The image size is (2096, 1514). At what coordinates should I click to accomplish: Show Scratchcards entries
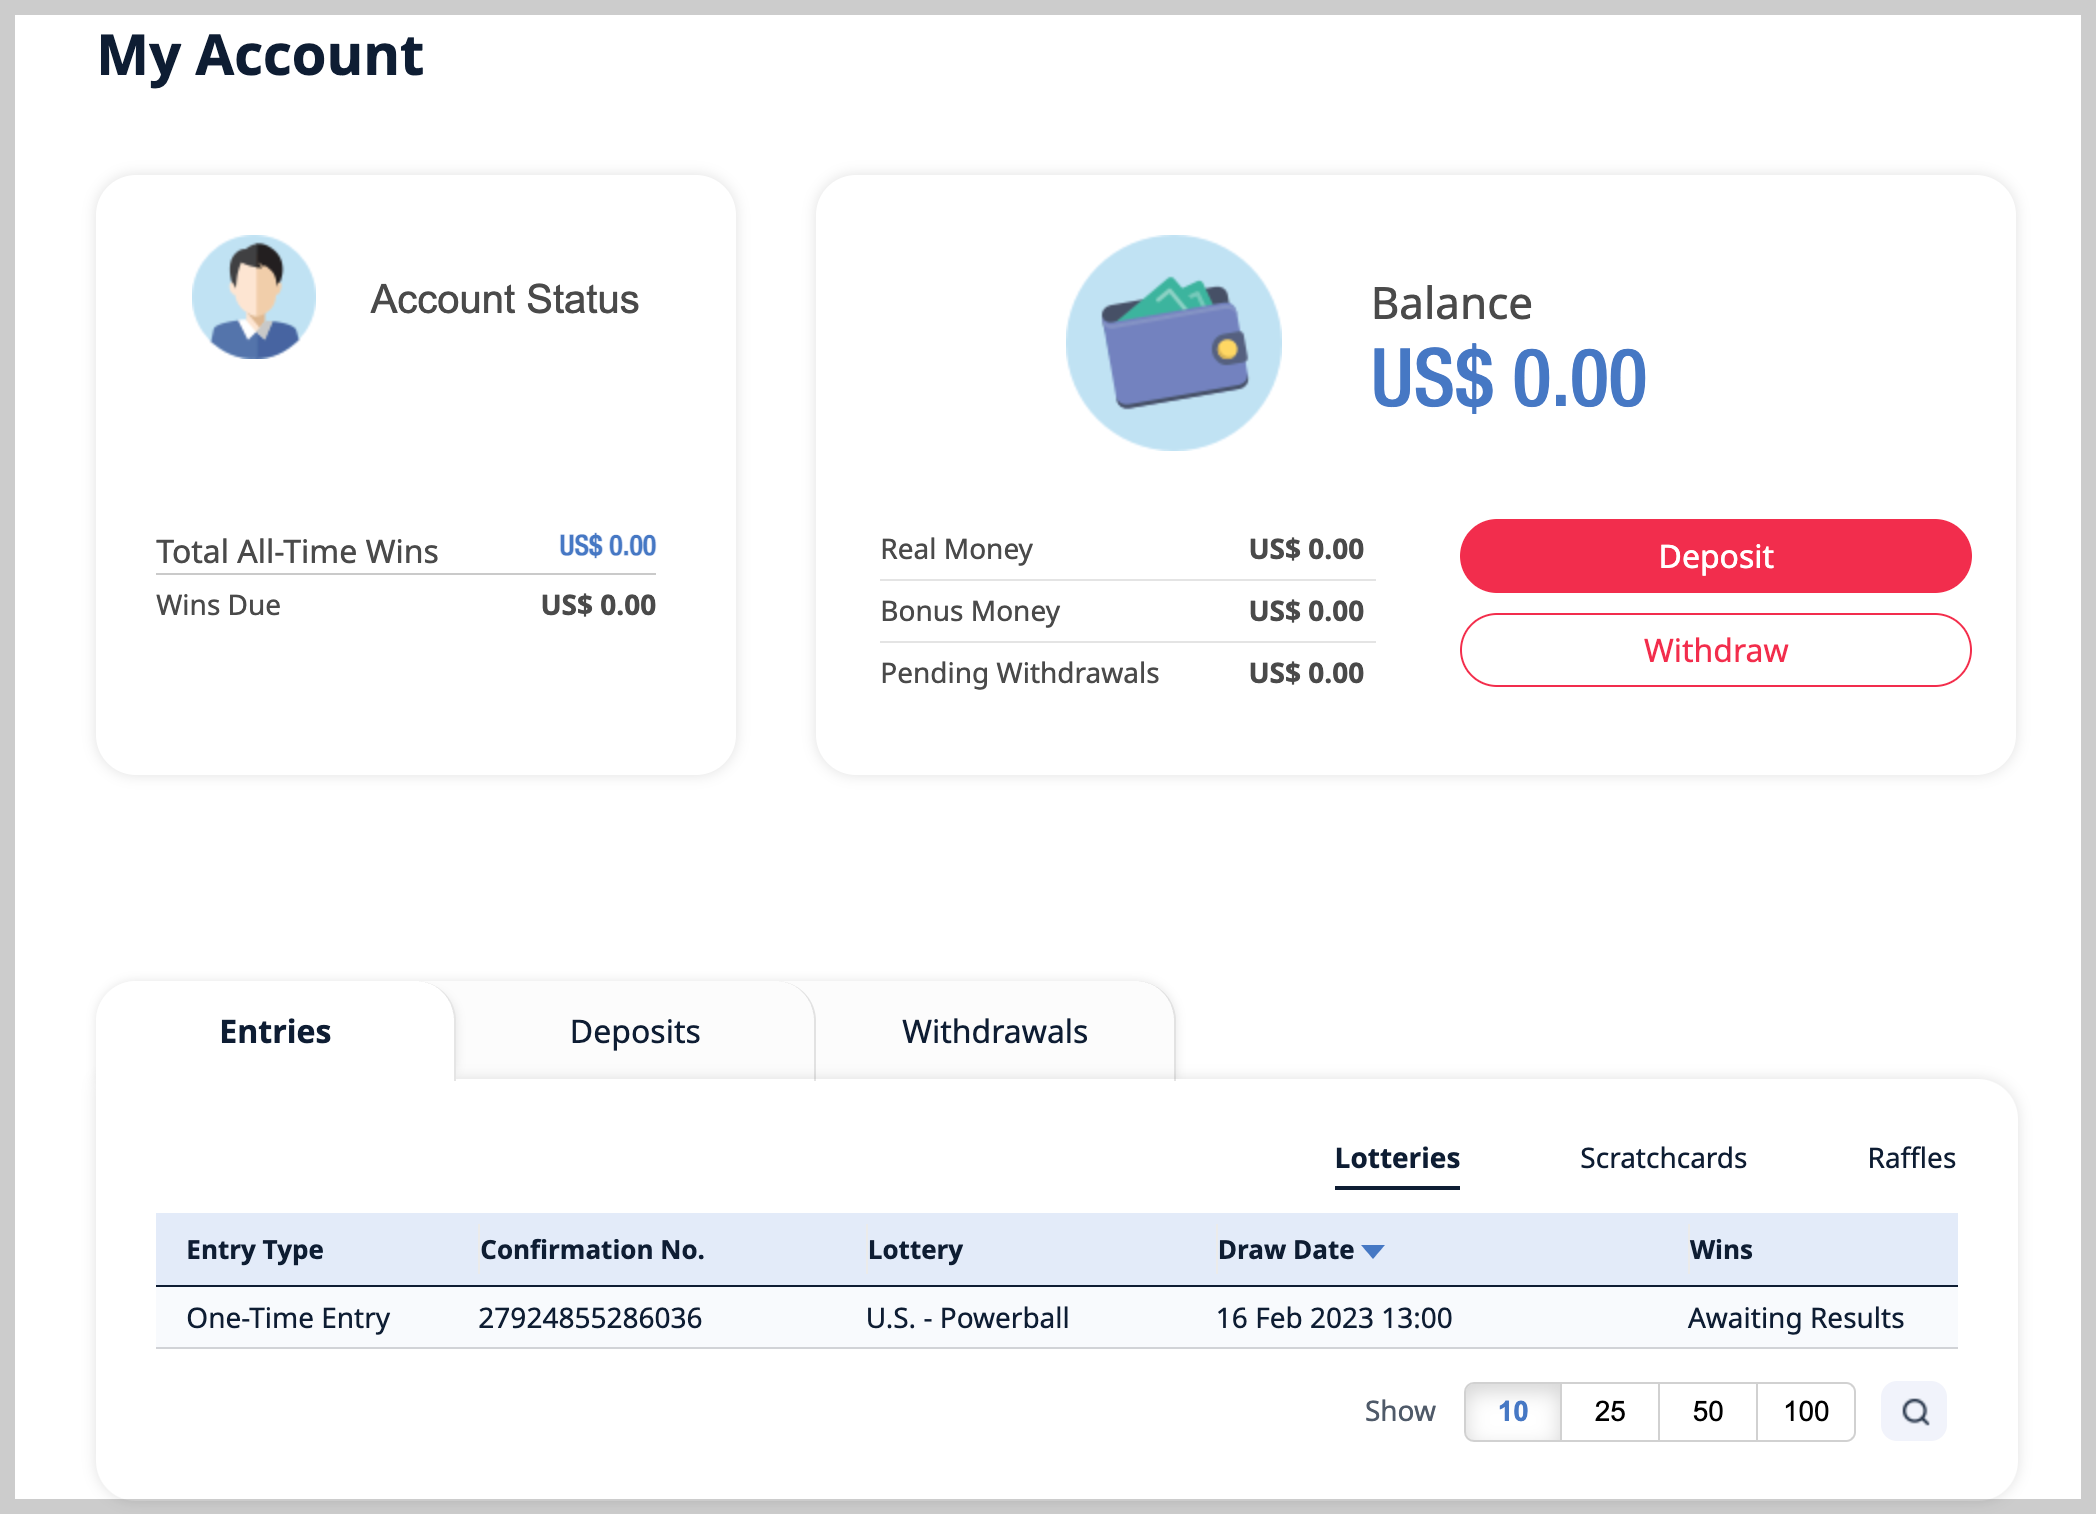pyautogui.click(x=1662, y=1158)
